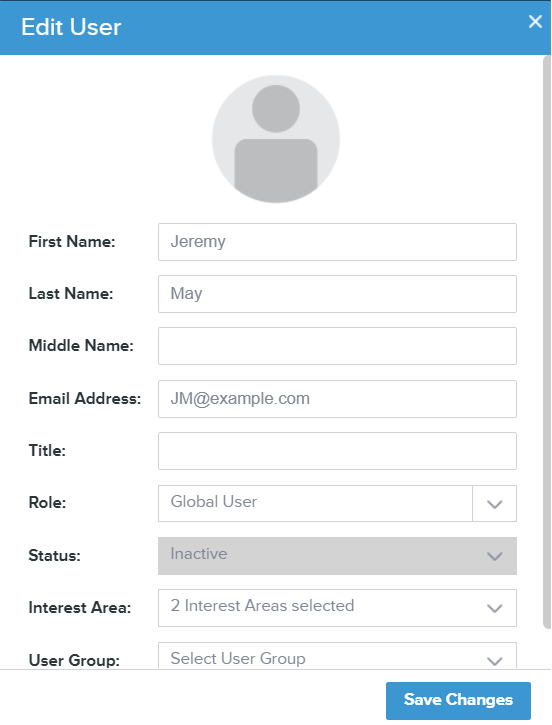Open the 2 Interest Areas selected dropdown
The image size is (552, 725).
[x=337, y=608]
